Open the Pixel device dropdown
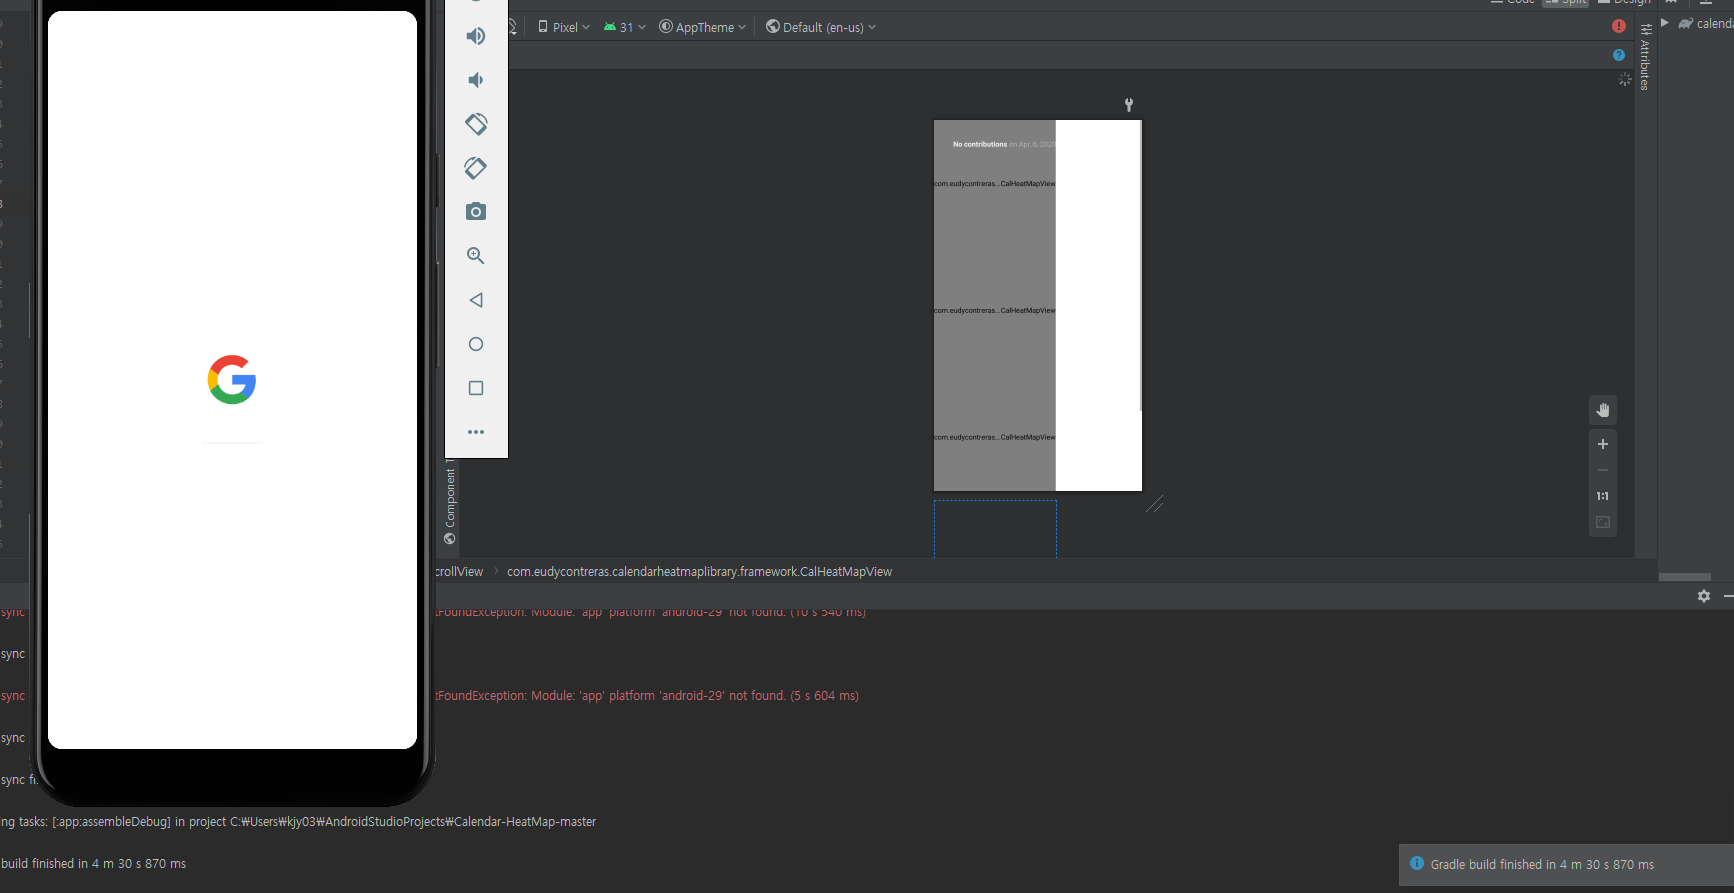 point(564,27)
